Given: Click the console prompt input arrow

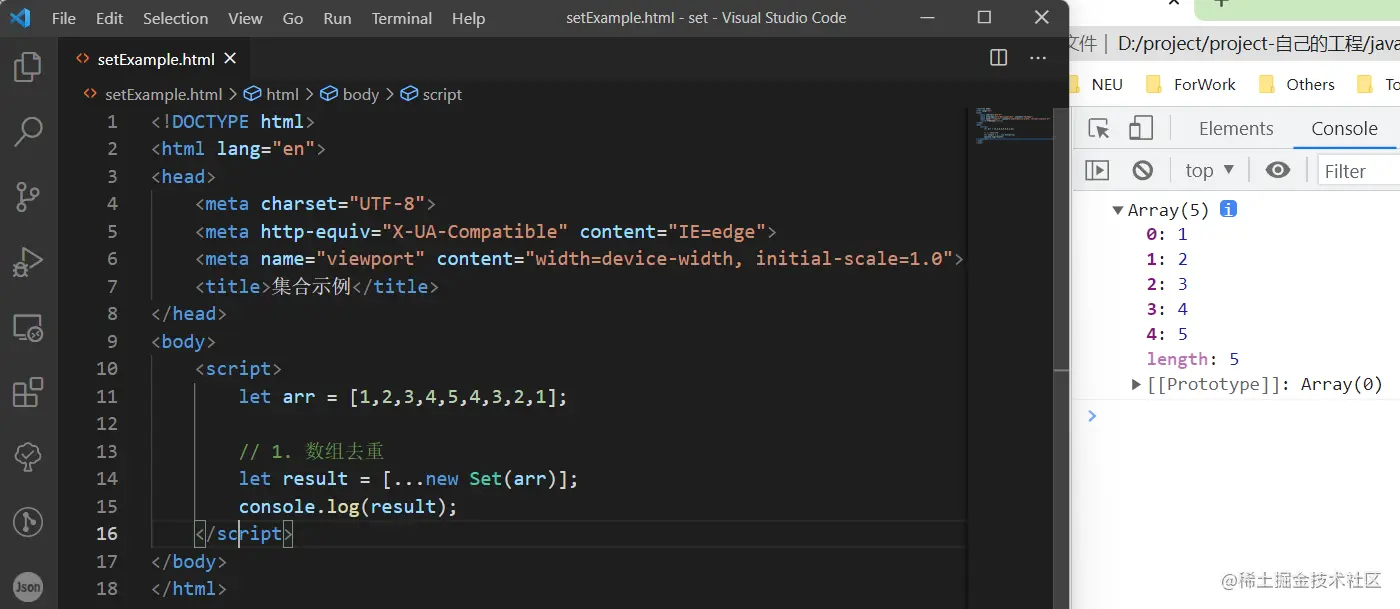Looking at the screenshot, I should [1092, 415].
